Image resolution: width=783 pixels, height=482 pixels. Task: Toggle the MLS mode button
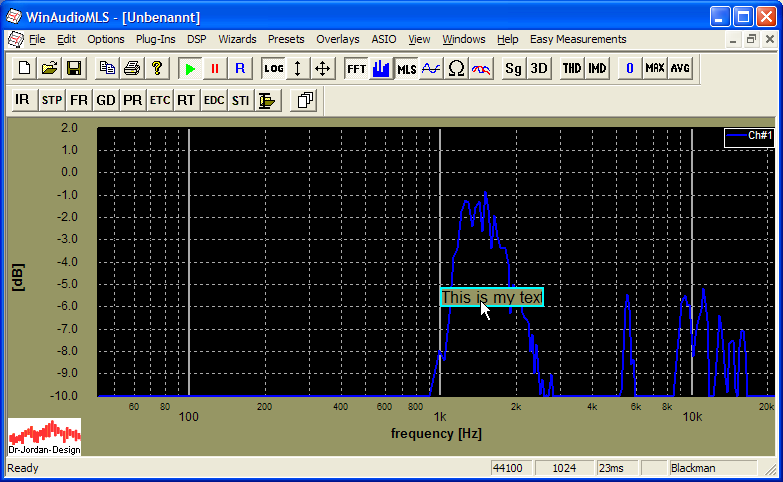tap(406, 68)
